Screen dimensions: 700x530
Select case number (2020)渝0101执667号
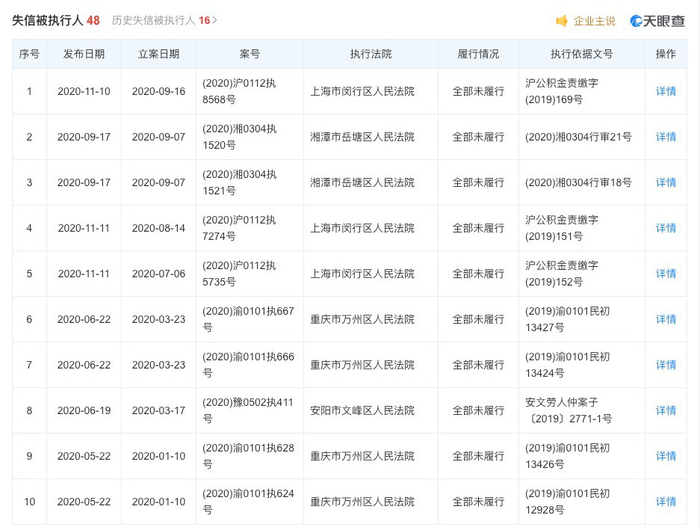(x=248, y=319)
